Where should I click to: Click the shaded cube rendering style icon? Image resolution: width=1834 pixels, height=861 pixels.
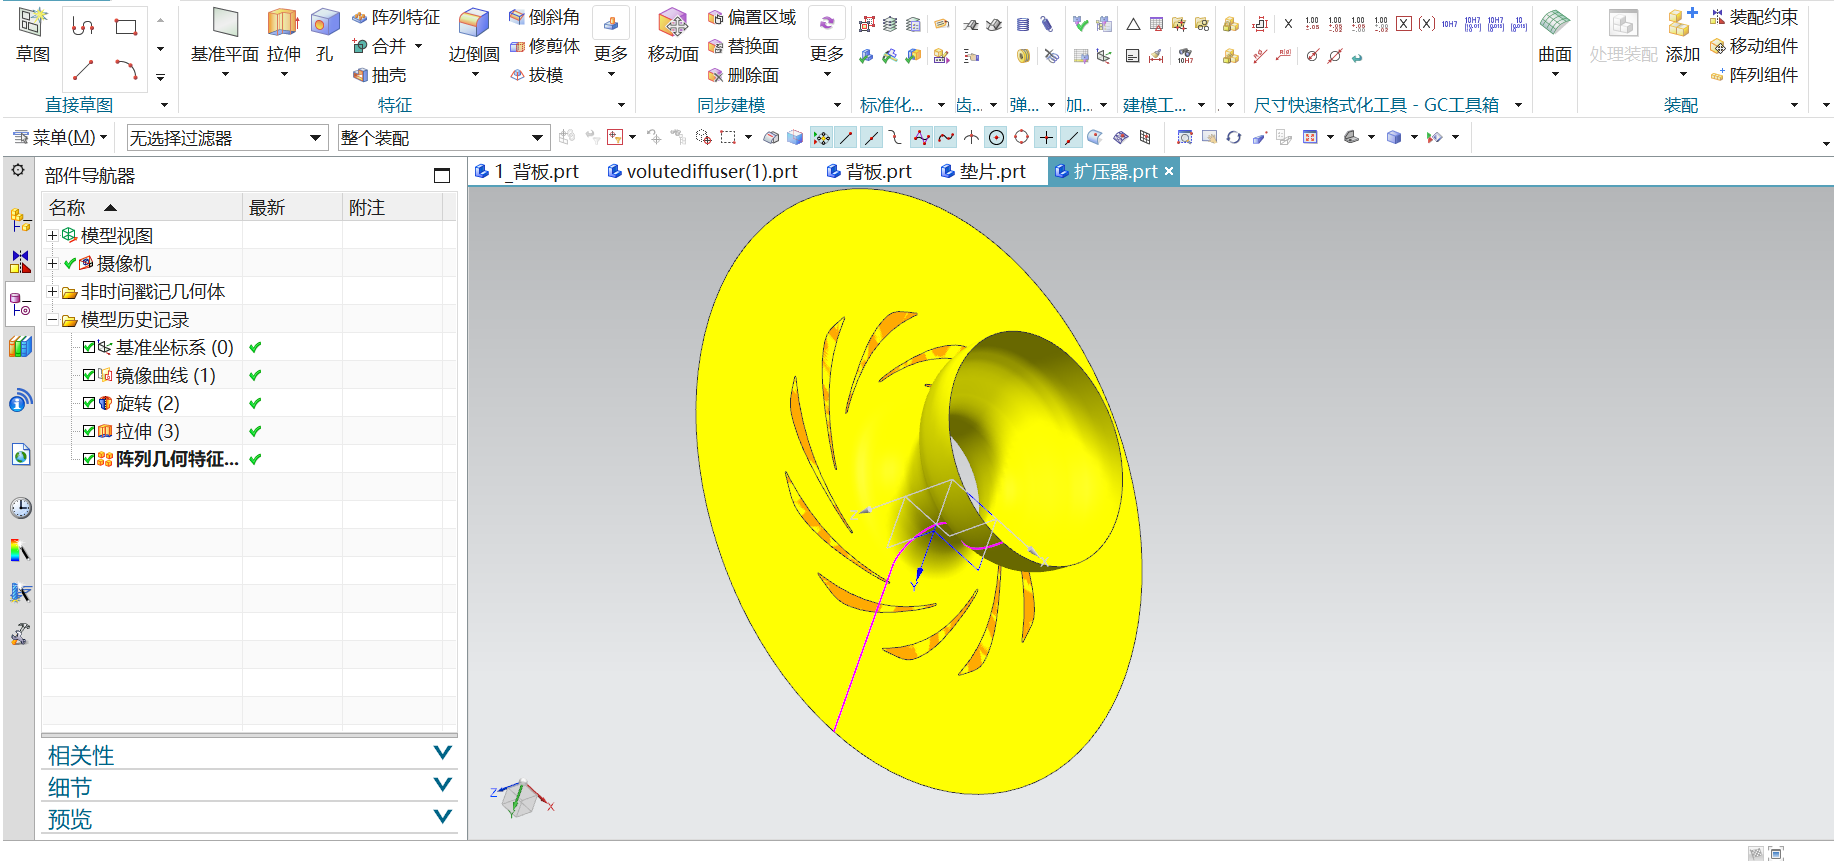click(1394, 137)
